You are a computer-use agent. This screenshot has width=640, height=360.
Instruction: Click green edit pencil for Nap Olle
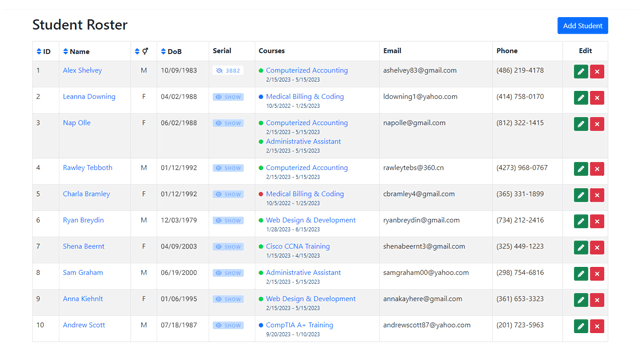point(580,124)
